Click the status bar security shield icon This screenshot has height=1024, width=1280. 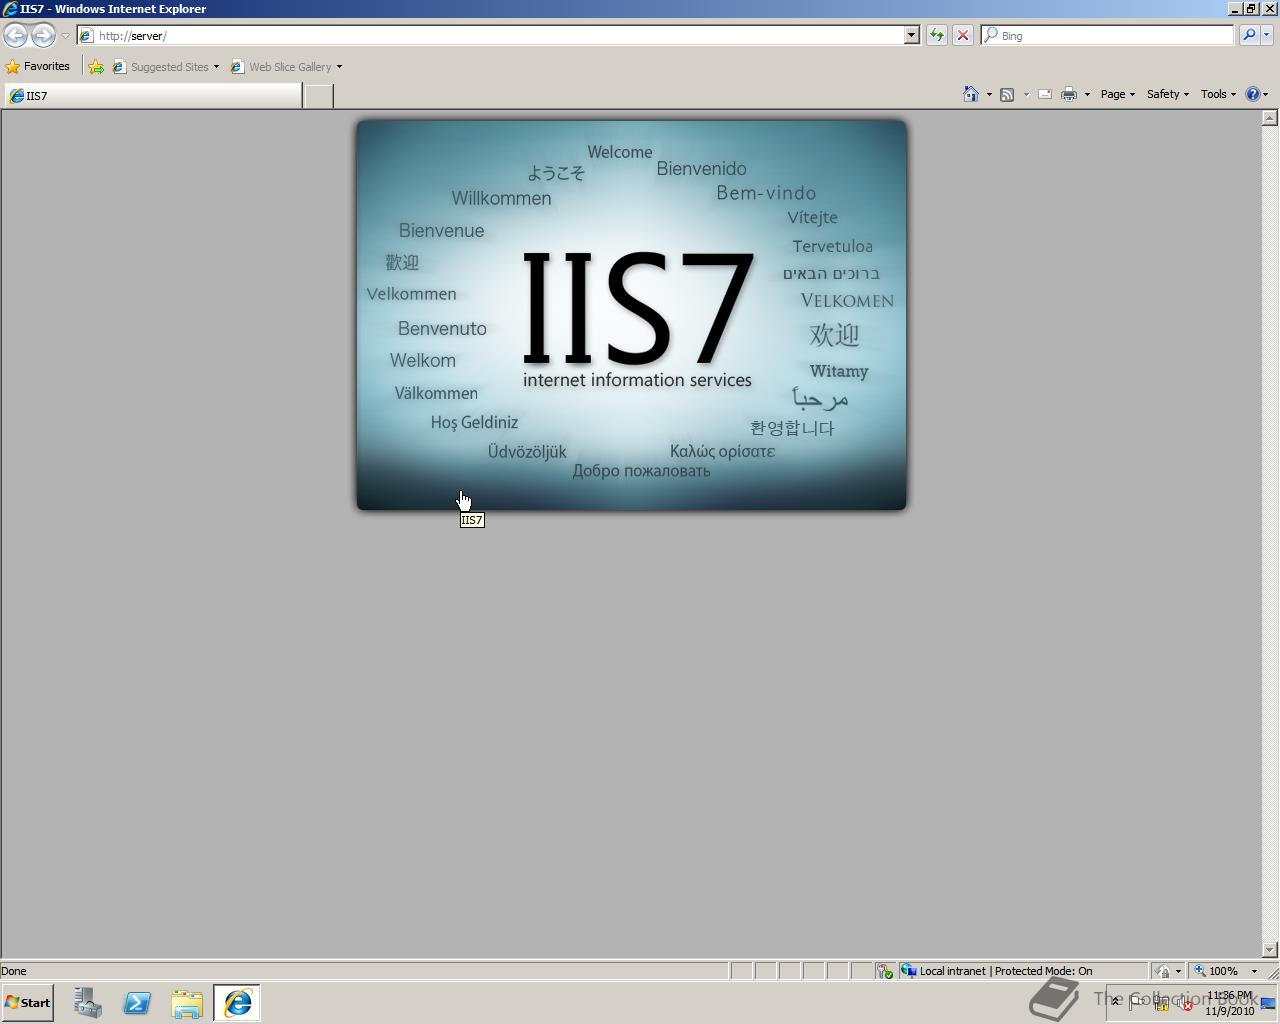[x=885, y=971]
